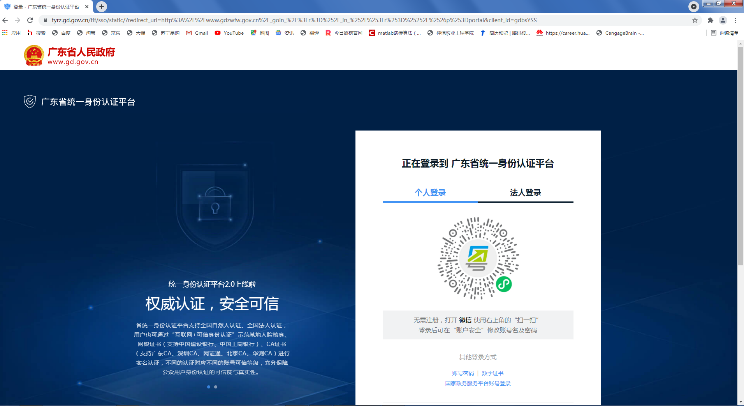Open the Chrome profile avatar icon
The height and width of the screenshot is (406, 744).
click(x=723, y=20)
